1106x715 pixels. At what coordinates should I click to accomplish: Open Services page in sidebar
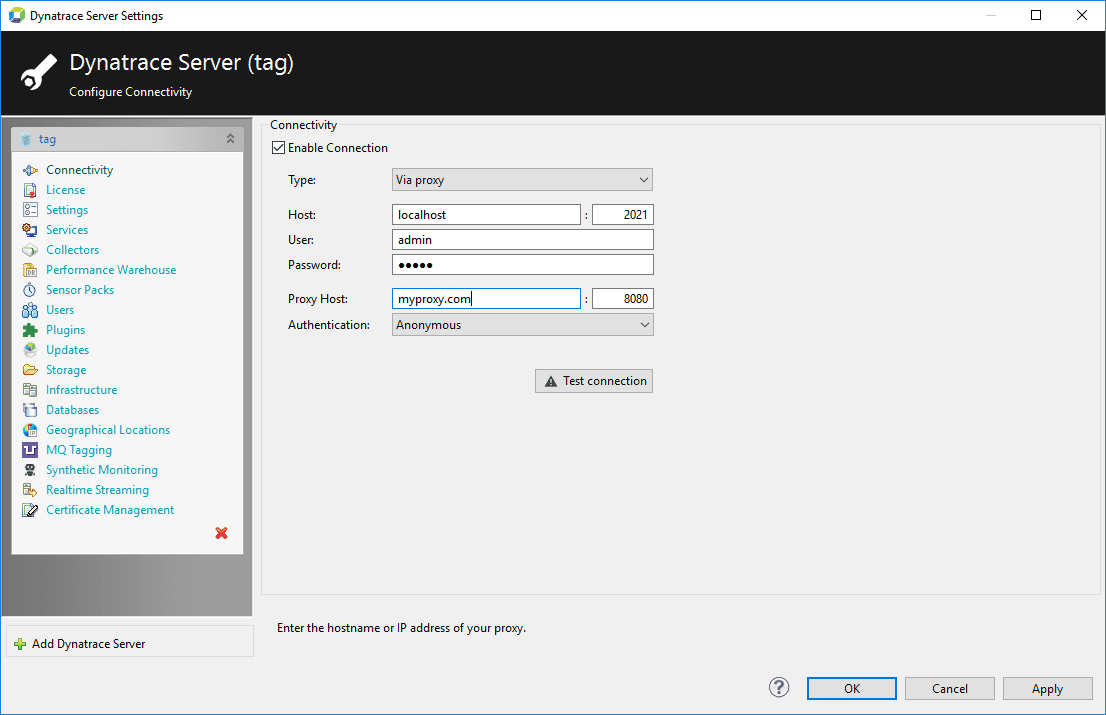coord(67,230)
